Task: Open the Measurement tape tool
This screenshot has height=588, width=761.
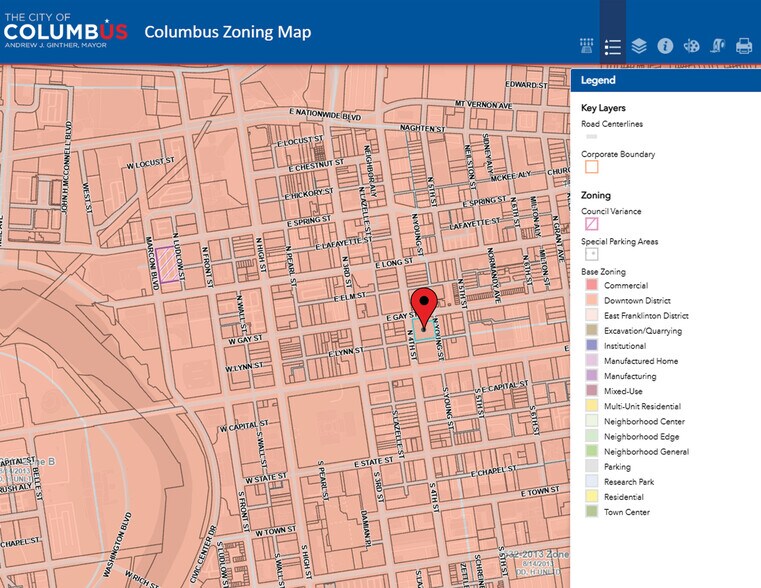Action: click(717, 46)
